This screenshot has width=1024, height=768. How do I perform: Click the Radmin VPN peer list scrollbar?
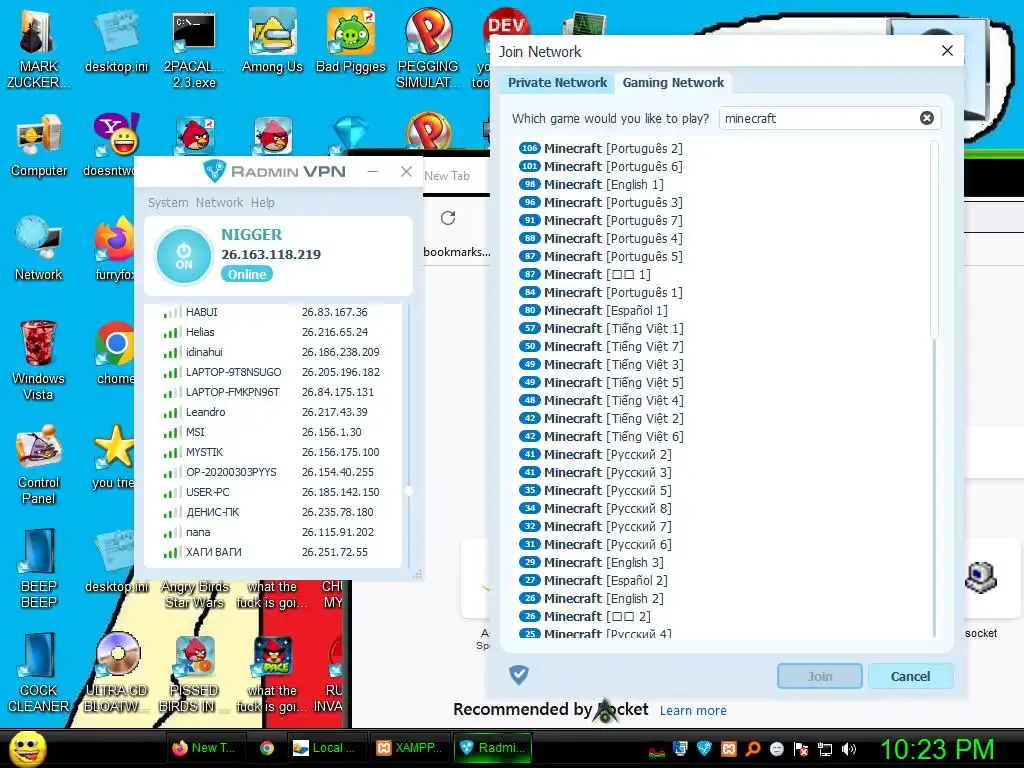(x=409, y=490)
